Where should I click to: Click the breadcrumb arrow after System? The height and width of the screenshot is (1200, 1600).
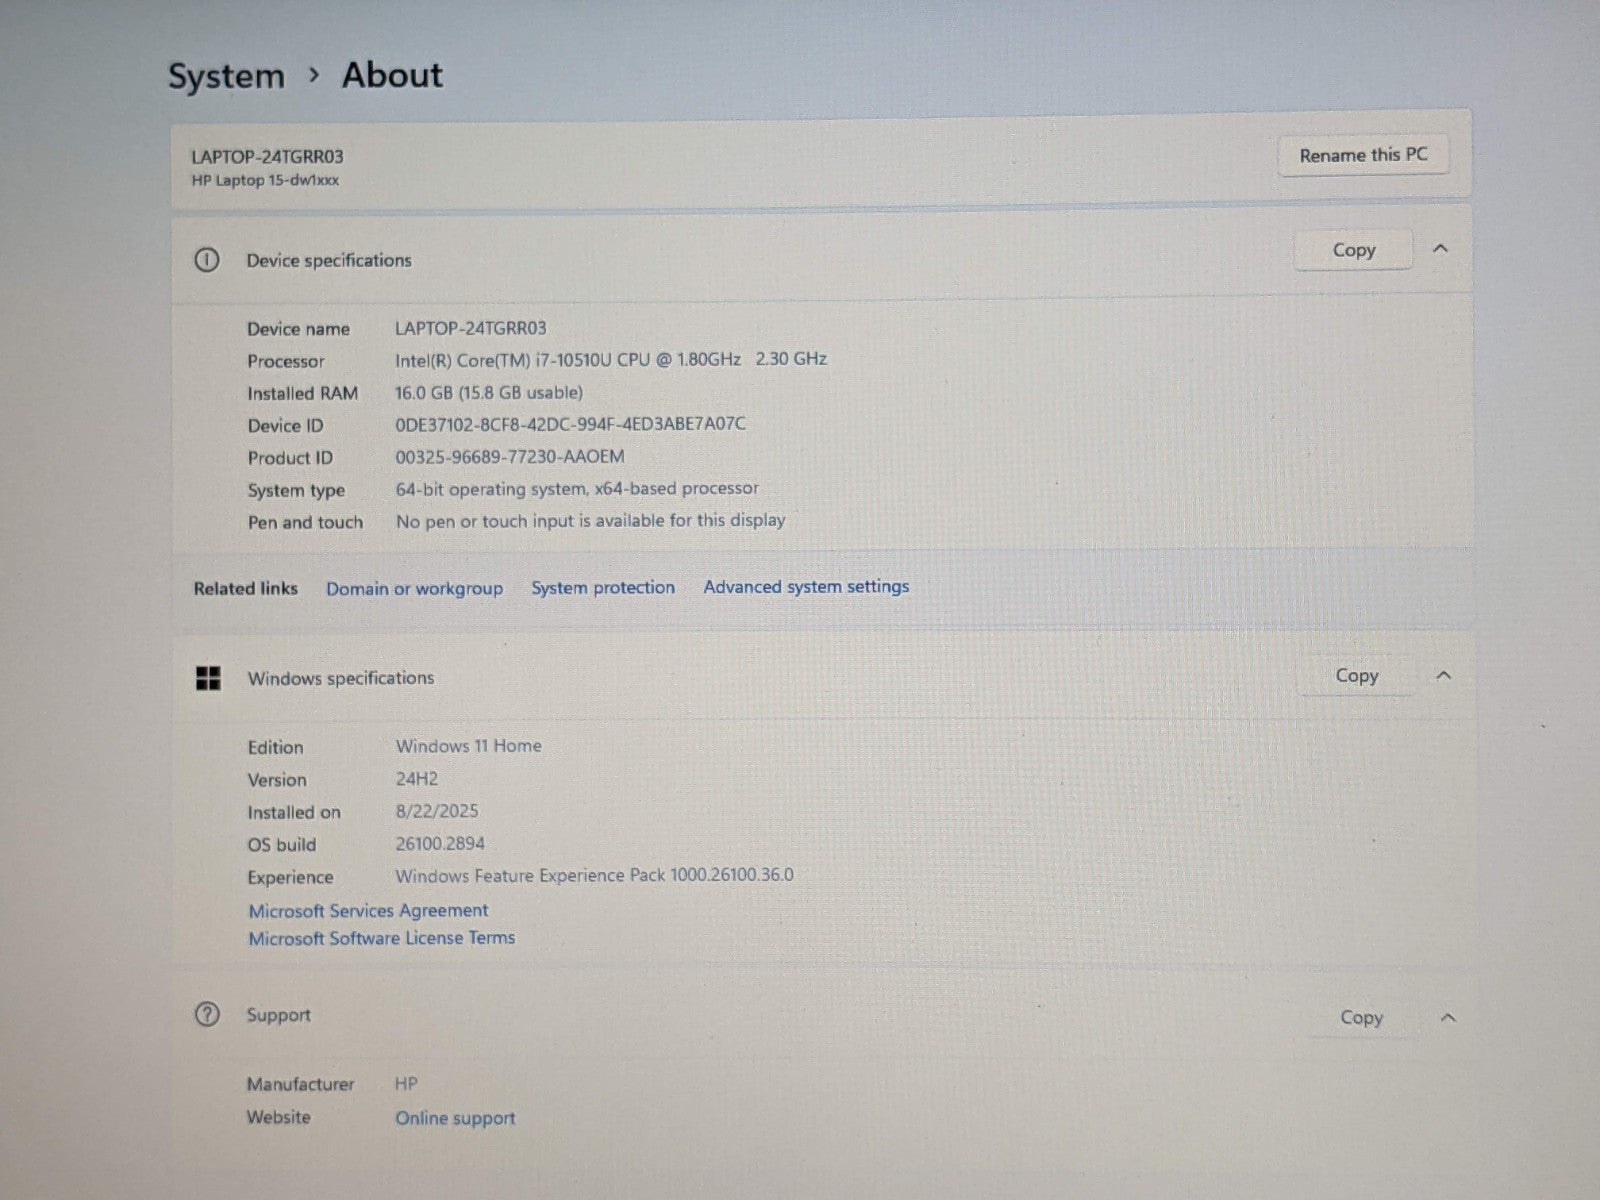pos(314,75)
